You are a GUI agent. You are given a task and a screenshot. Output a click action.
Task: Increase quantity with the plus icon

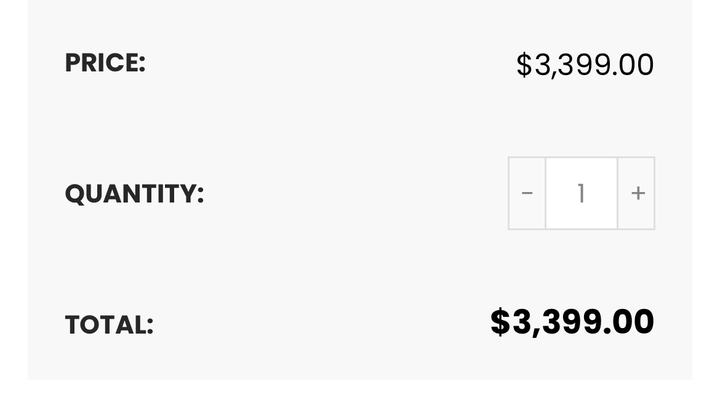(x=637, y=193)
